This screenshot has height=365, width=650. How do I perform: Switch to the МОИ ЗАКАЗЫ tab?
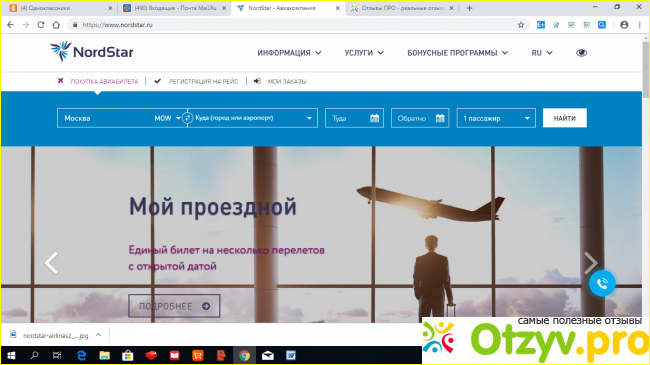(280, 81)
